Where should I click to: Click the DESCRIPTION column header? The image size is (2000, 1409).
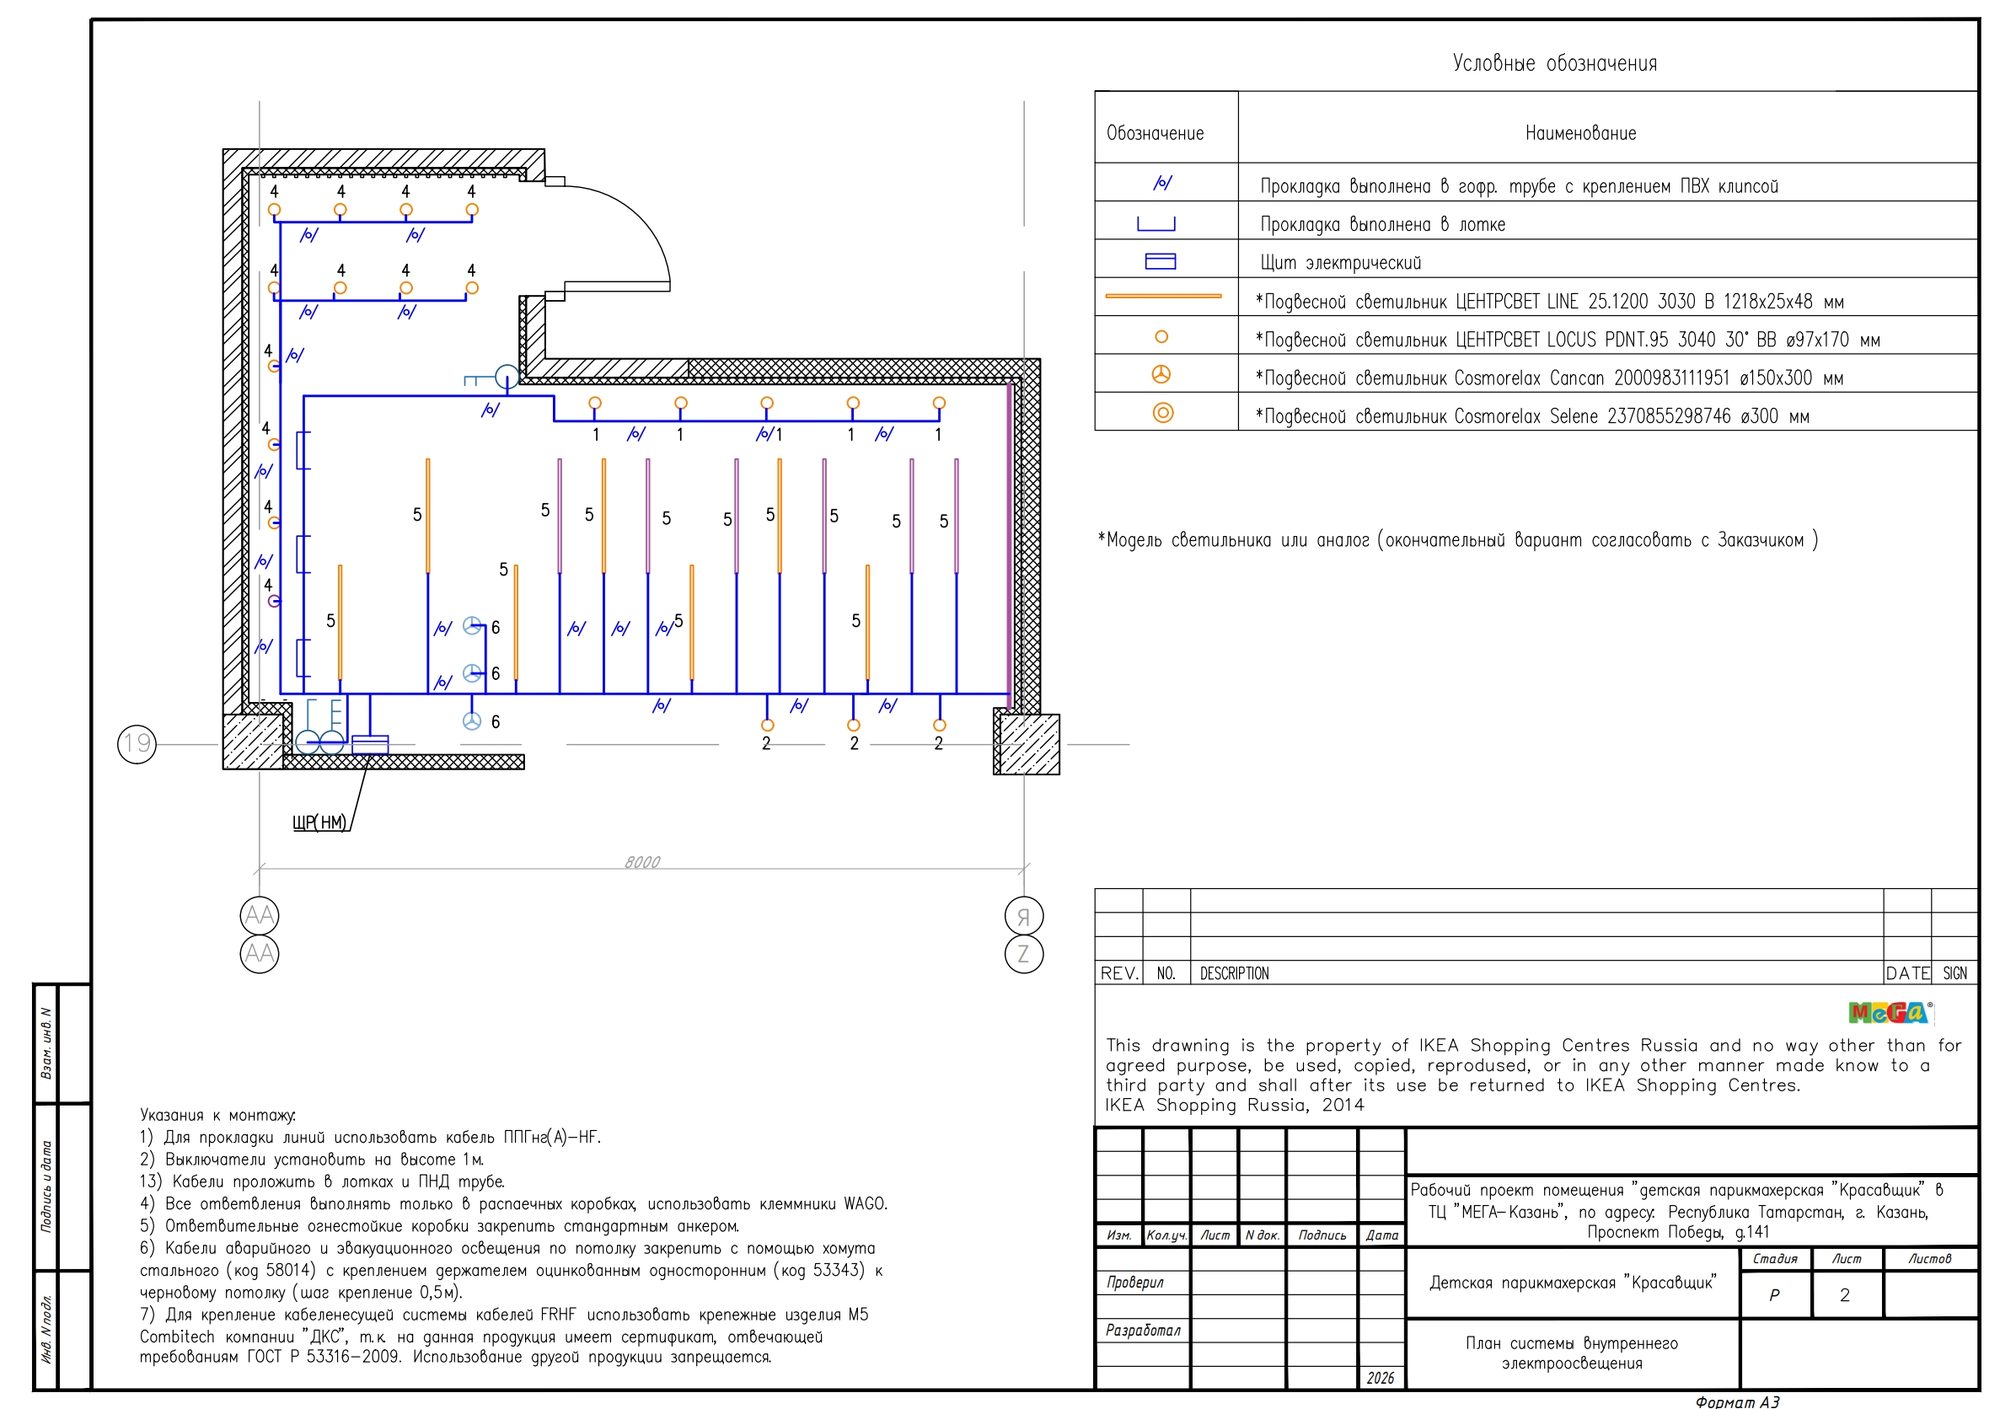[1234, 973]
